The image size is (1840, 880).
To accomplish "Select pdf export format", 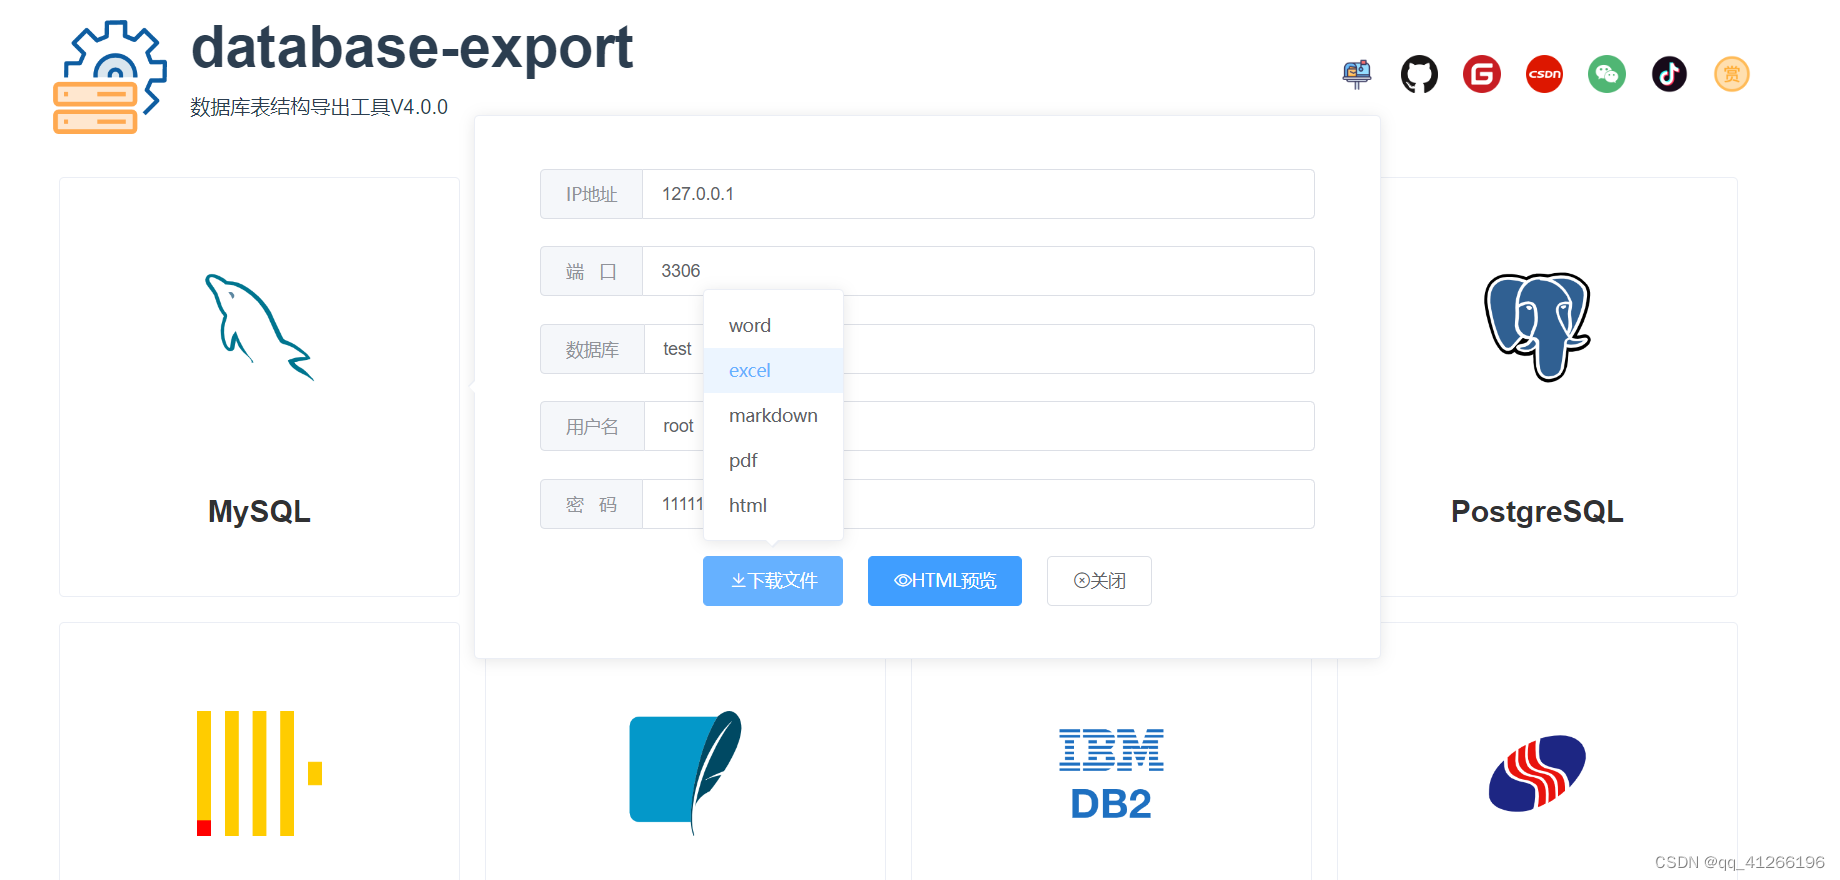I will click(773, 461).
